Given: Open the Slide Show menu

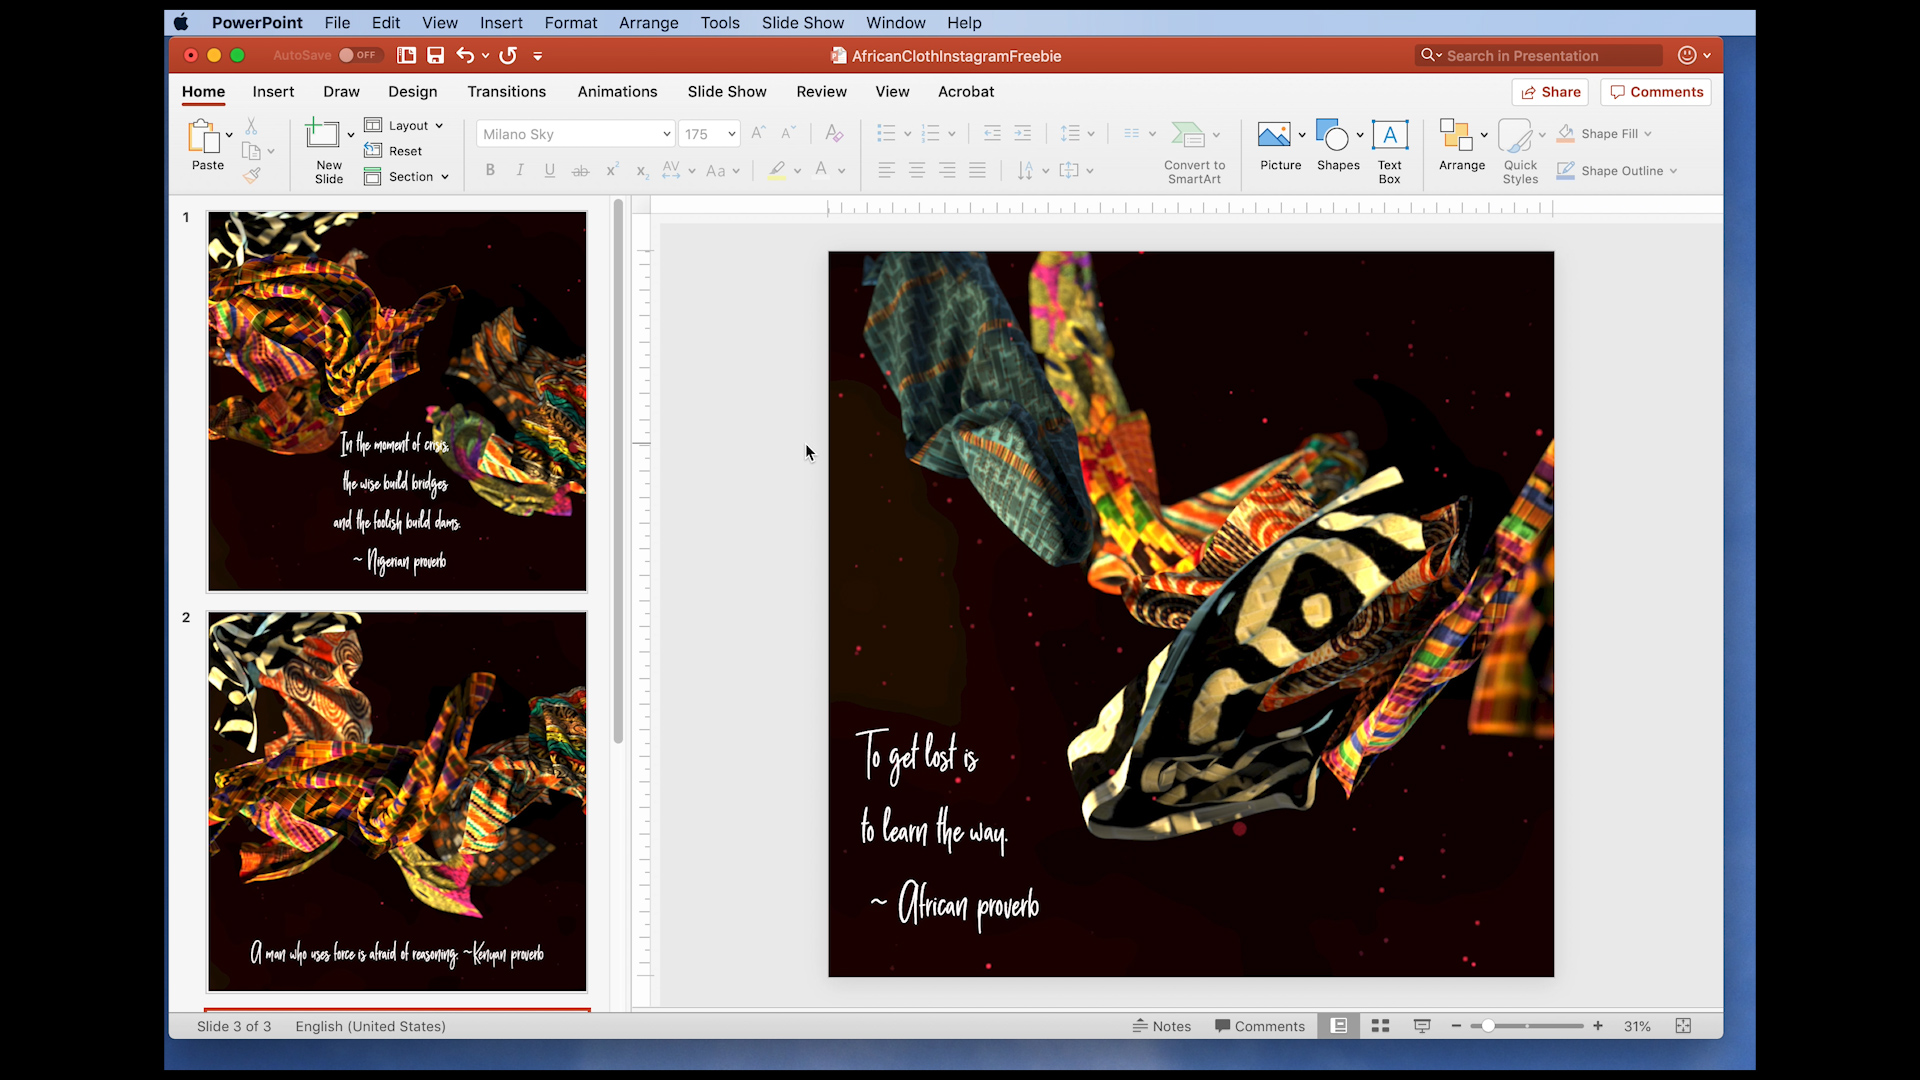Looking at the screenshot, I should pyautogui.click(x=802, y=22).
